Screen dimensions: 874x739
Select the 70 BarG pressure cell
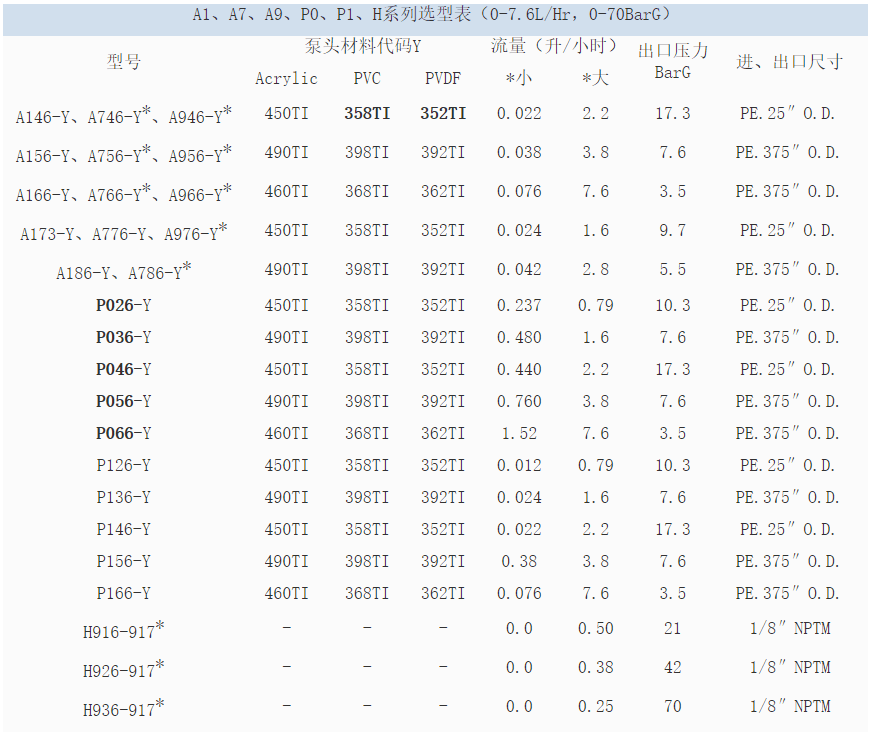pos(672,707)
